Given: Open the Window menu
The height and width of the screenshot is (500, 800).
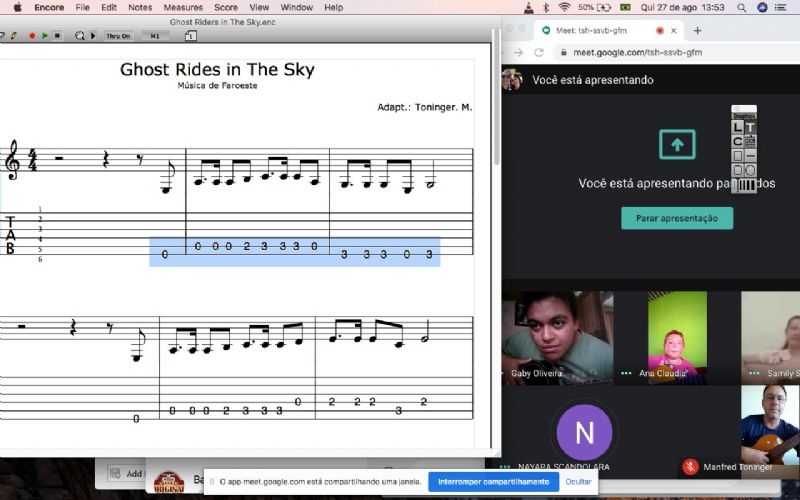Looking at the screenshot, I should pos(296,7).
